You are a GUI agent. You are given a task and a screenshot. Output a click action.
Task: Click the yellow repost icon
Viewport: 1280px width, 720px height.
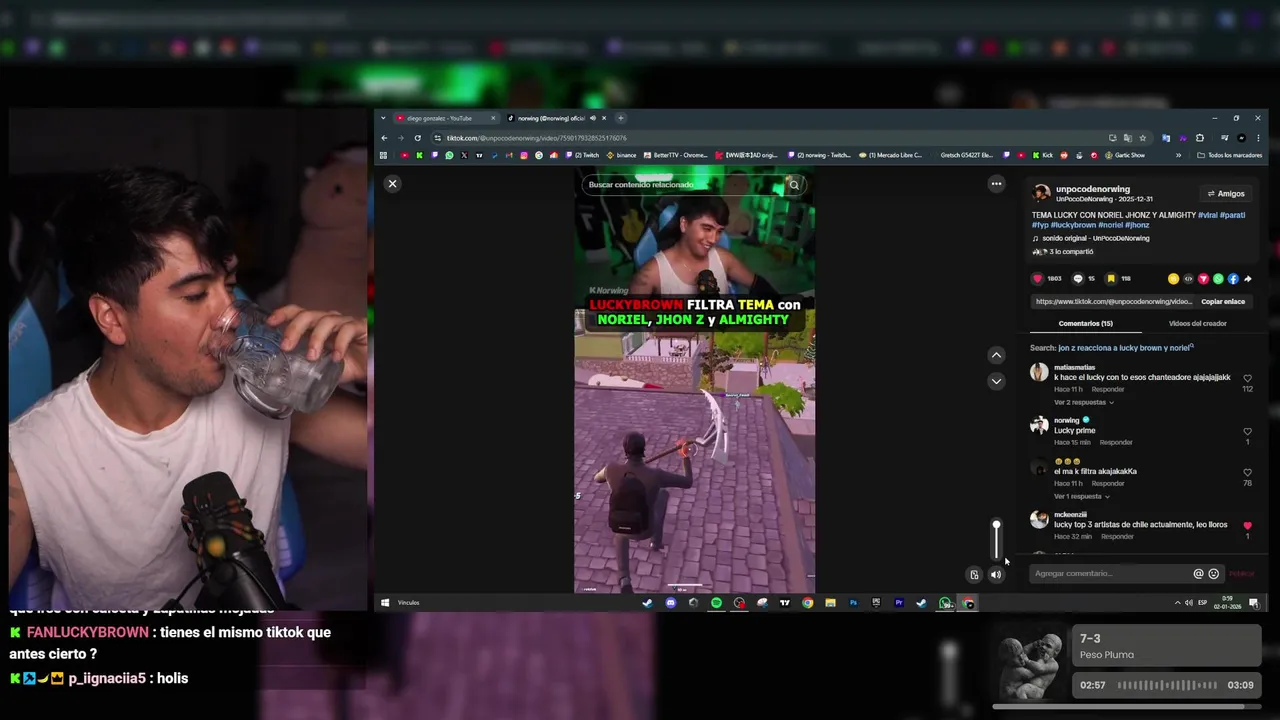1173,279
